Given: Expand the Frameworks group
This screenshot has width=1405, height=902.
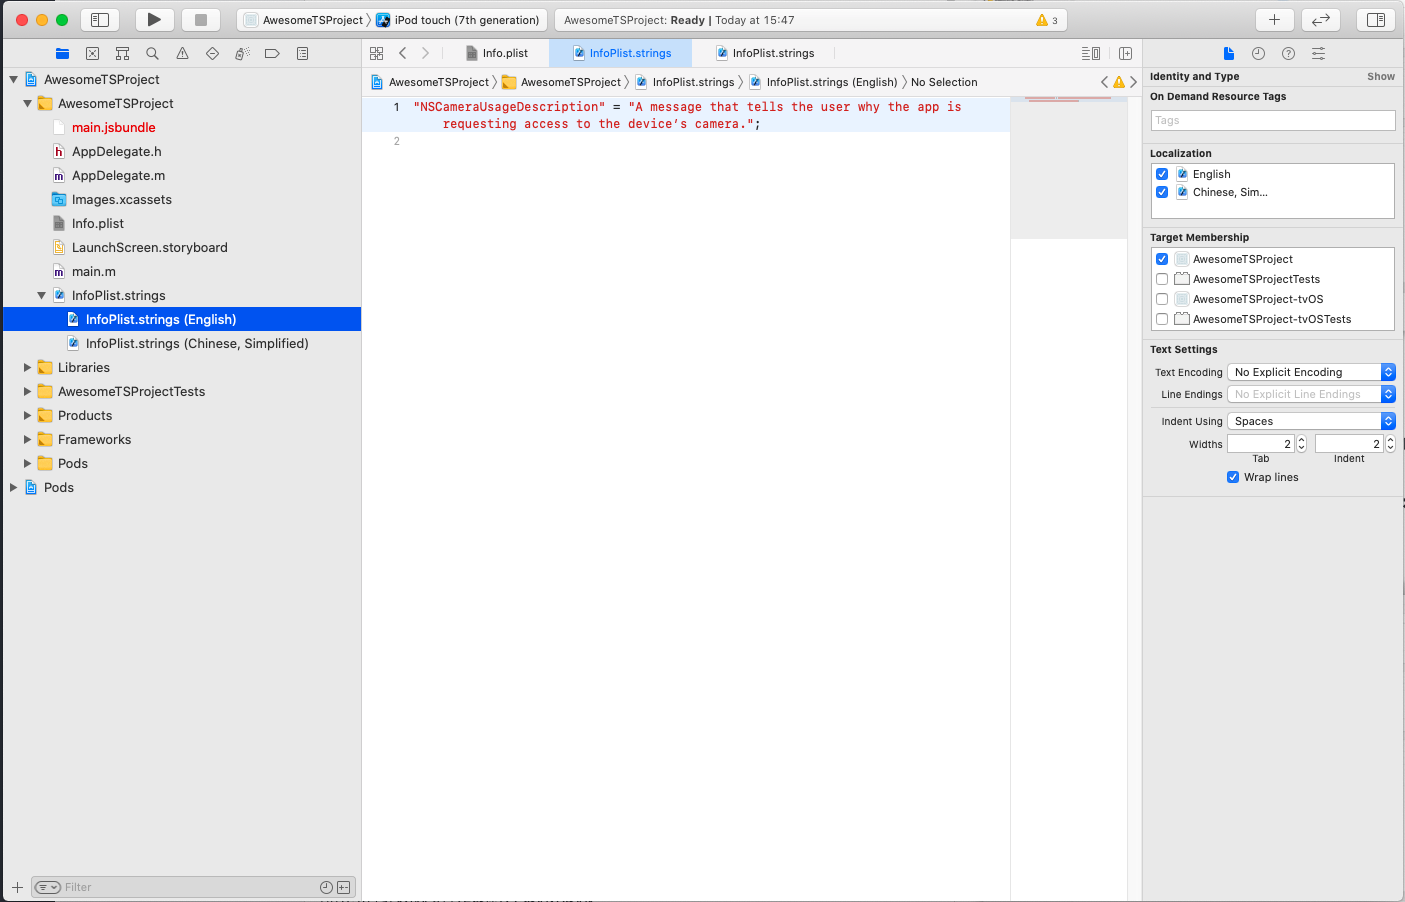Looking at the screenshot, I should point(27,439).
